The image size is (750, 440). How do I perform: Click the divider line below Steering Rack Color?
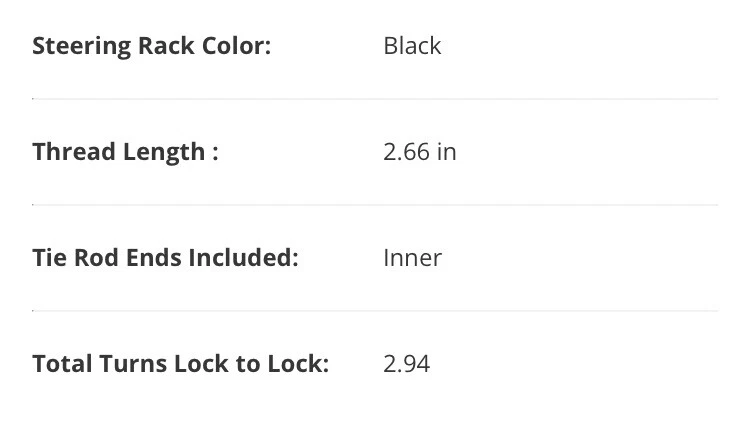pos(375,99)
